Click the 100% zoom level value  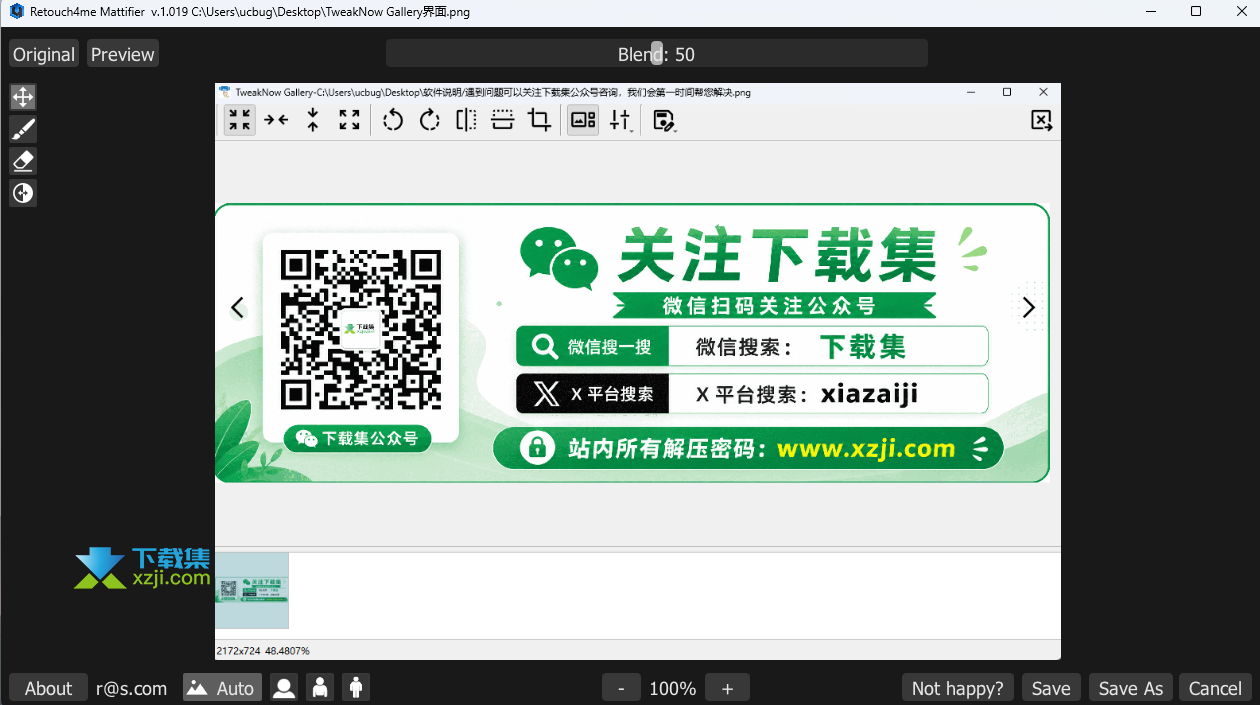[x=673, y=688]
